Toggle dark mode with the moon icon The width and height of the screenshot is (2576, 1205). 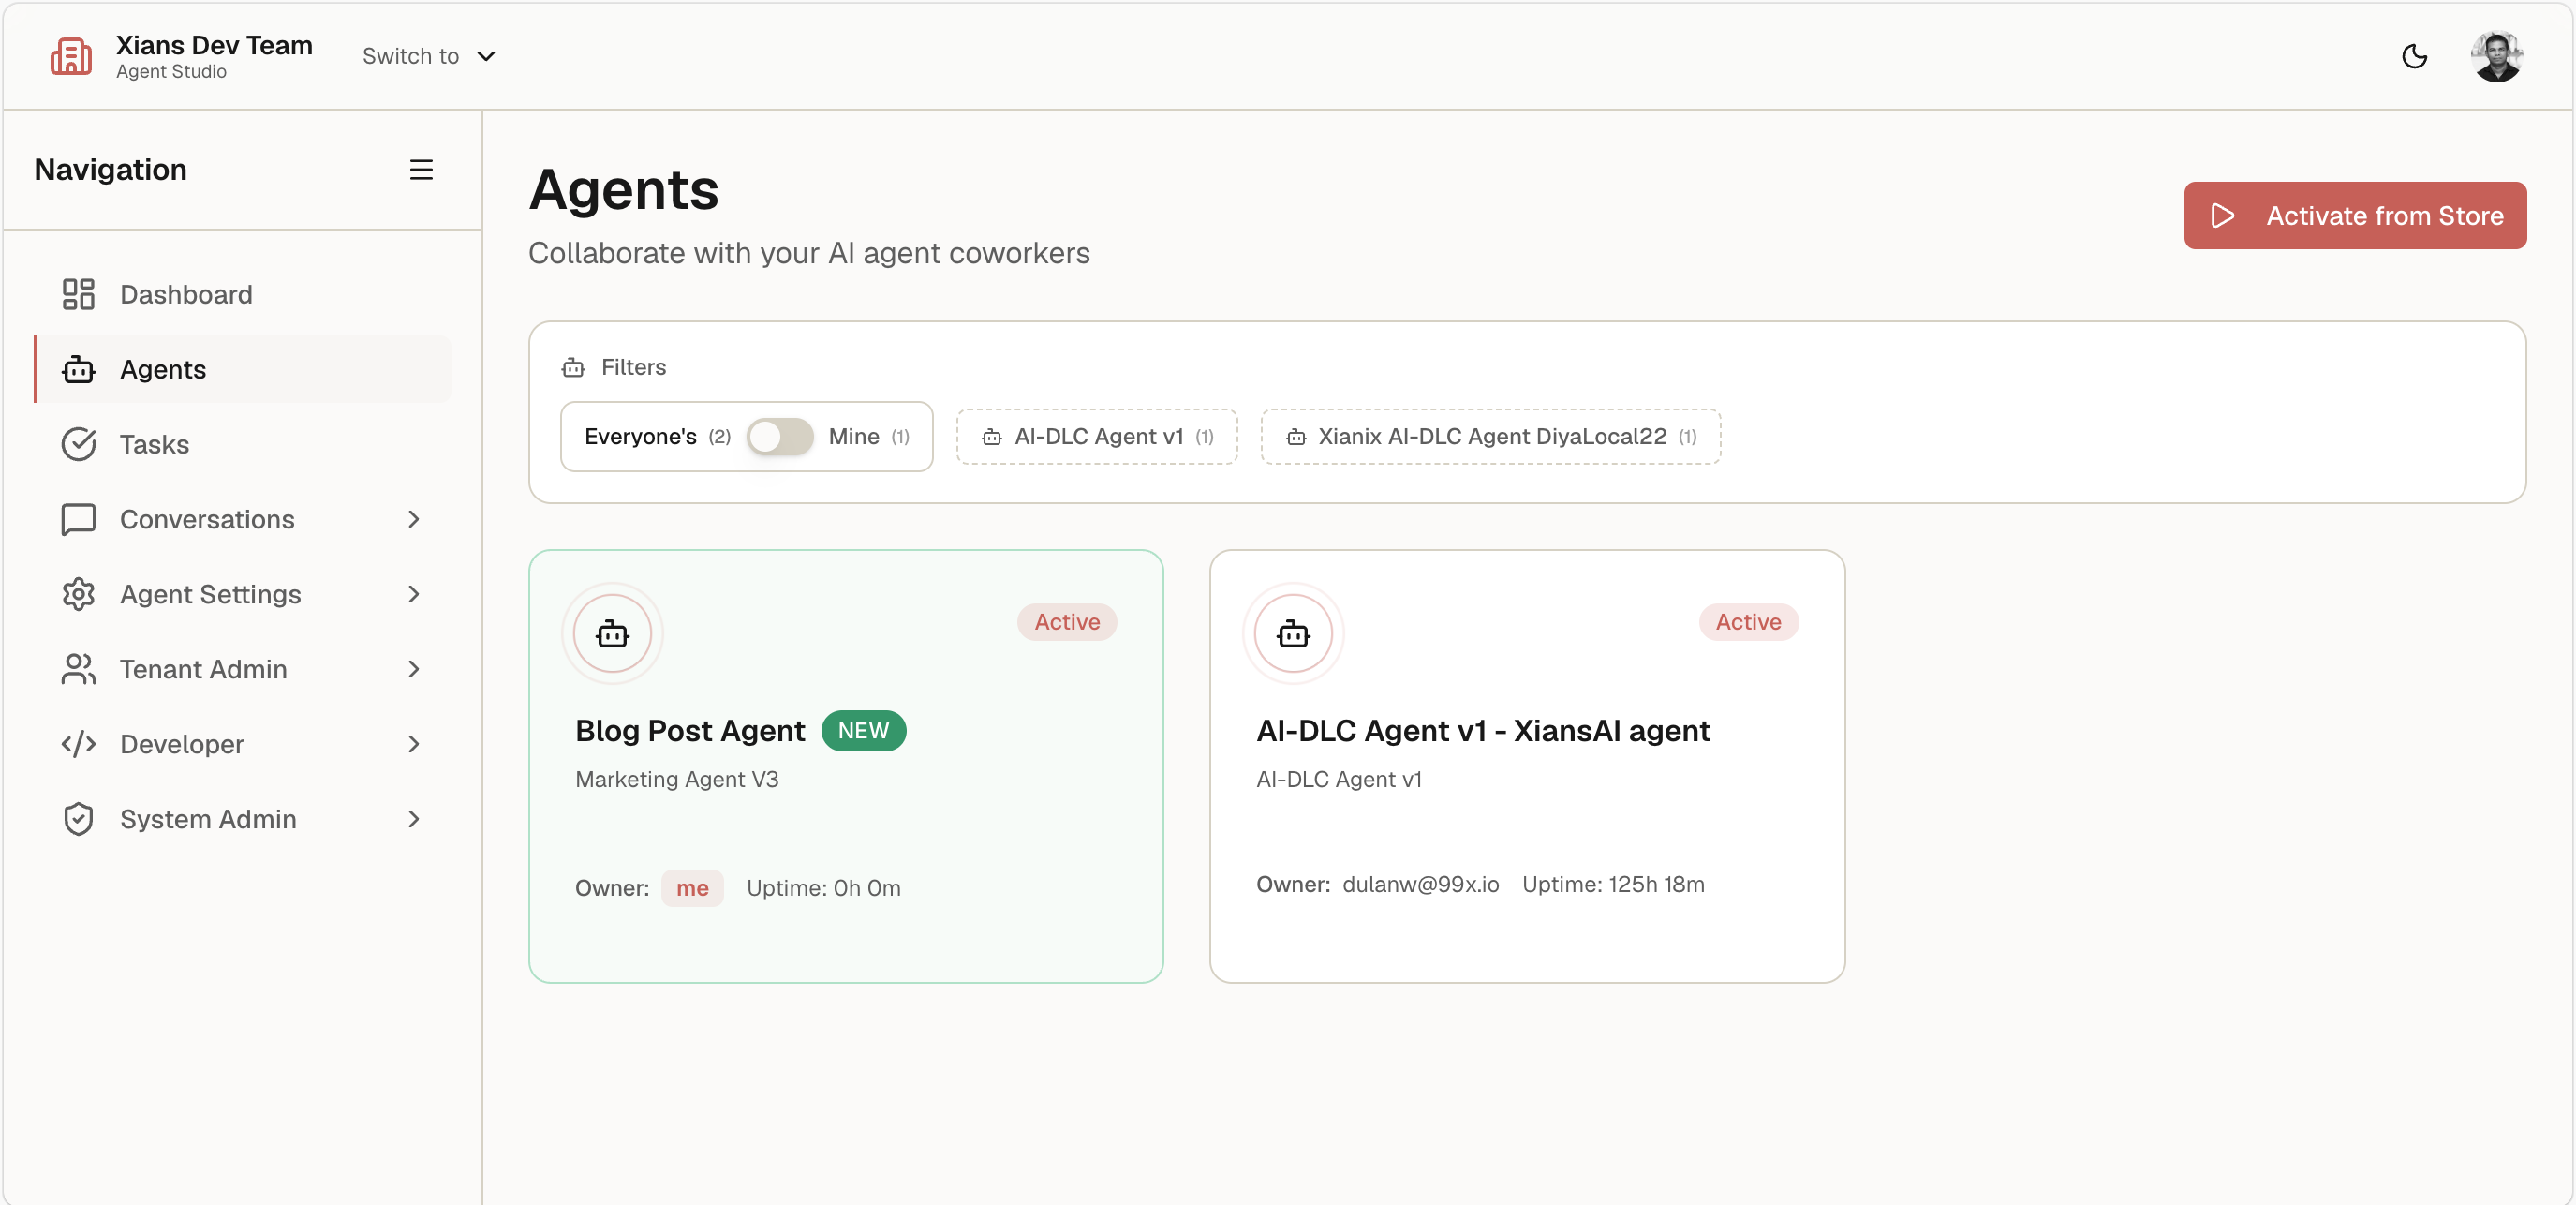point(2415,56)
